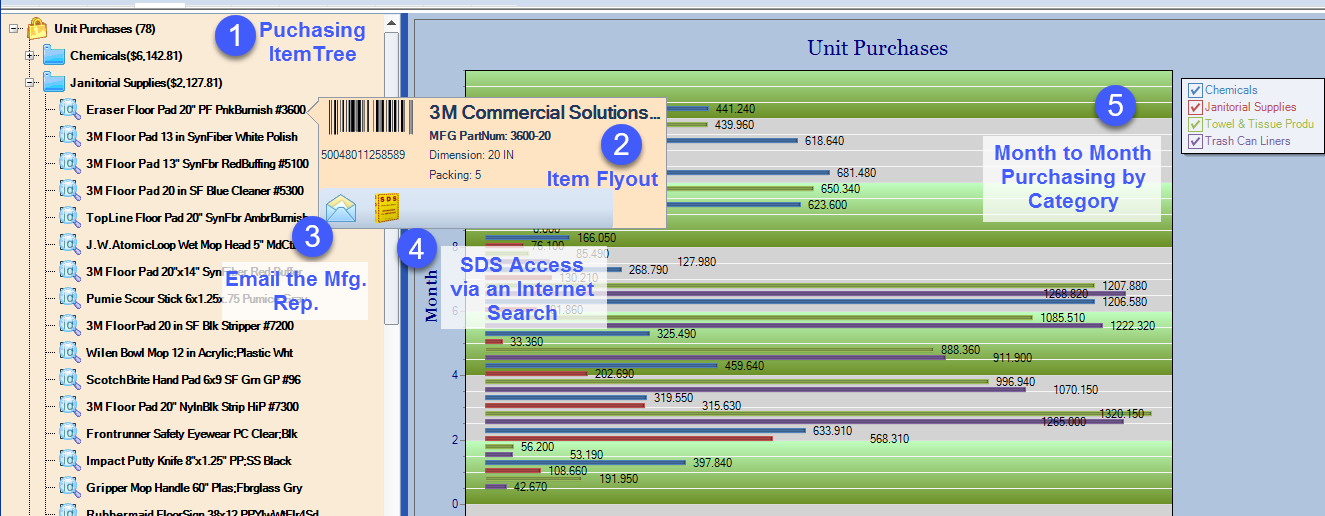Screen dimensions: 1325x516
Task: Expand the Chemicals tree node
Action: [x=30, y=56]
